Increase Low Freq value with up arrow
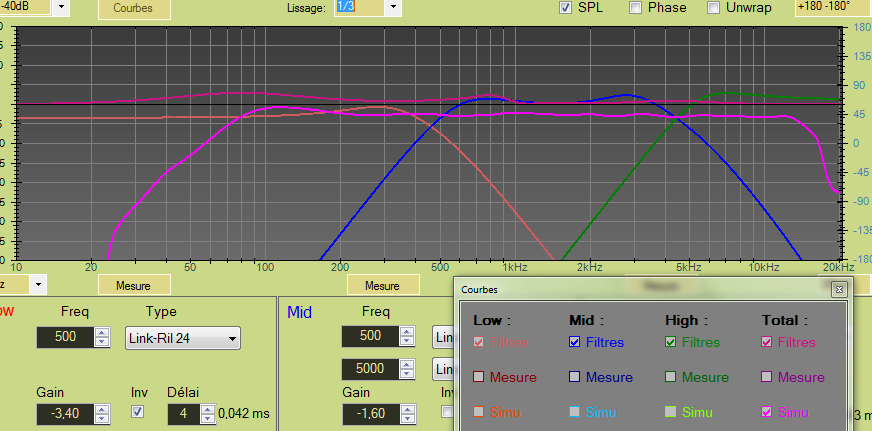The width and height of the screenshot is (872, 431). (x=101, y=332)
